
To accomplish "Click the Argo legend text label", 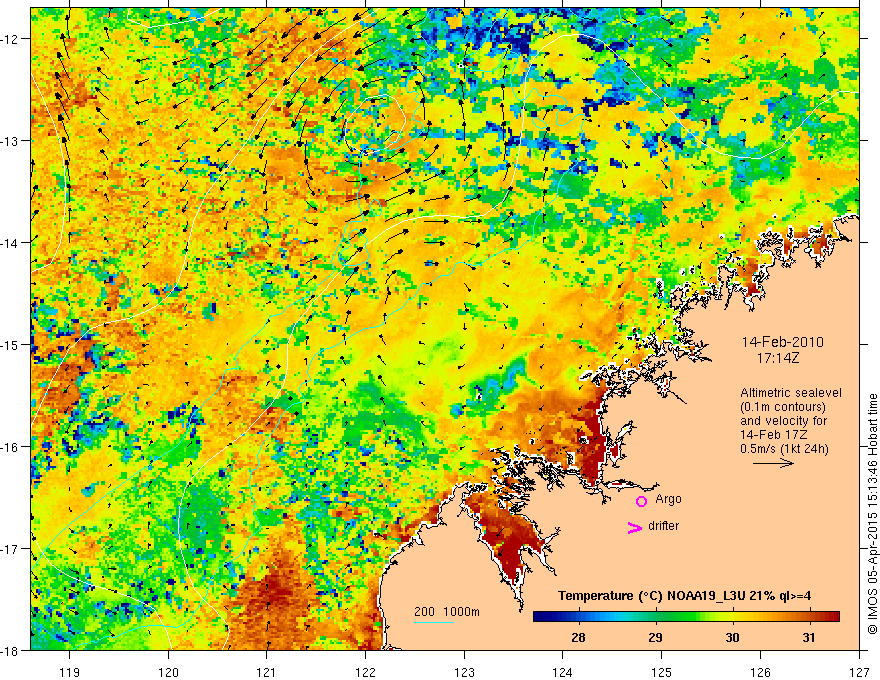I will click(668, 499).
